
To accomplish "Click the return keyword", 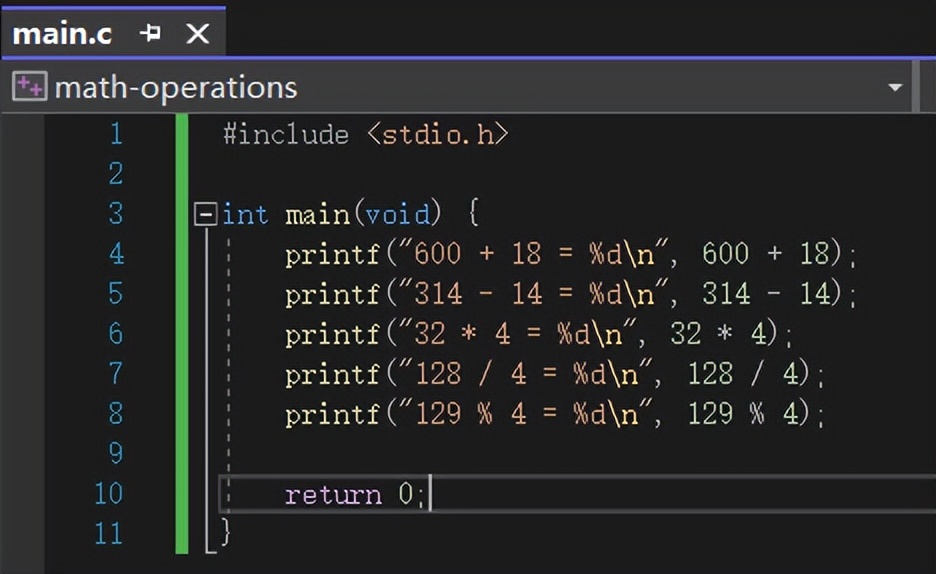I will (x=333, y=494).
